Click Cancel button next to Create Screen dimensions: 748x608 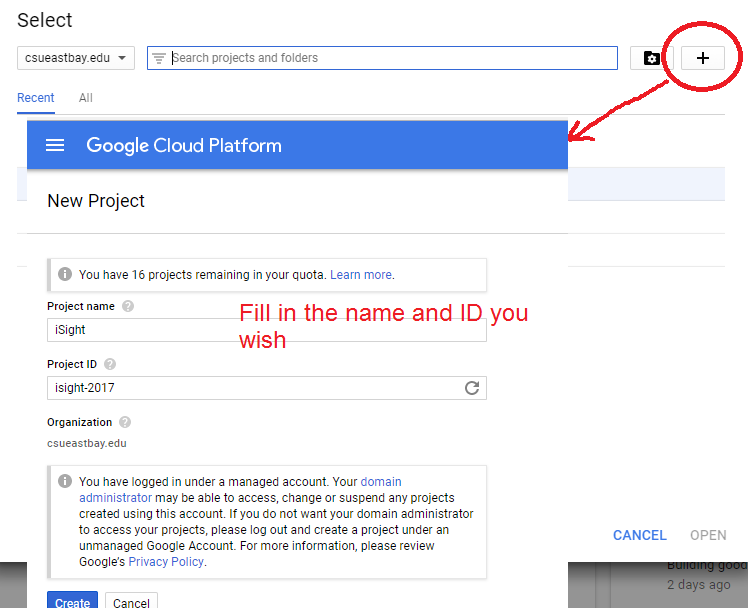tap(131, 602)
